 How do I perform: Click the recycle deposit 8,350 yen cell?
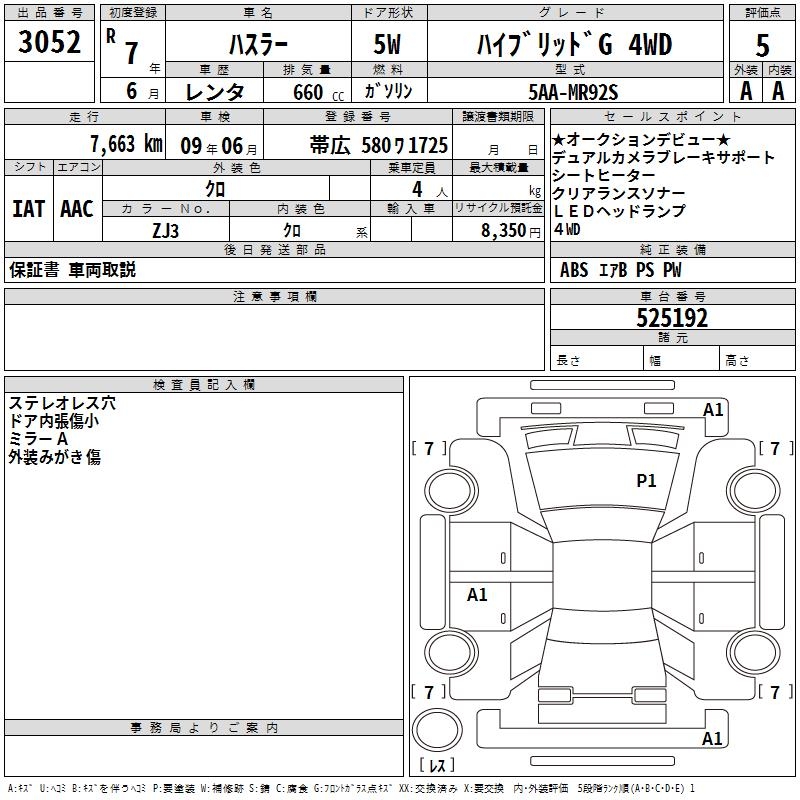498,230
